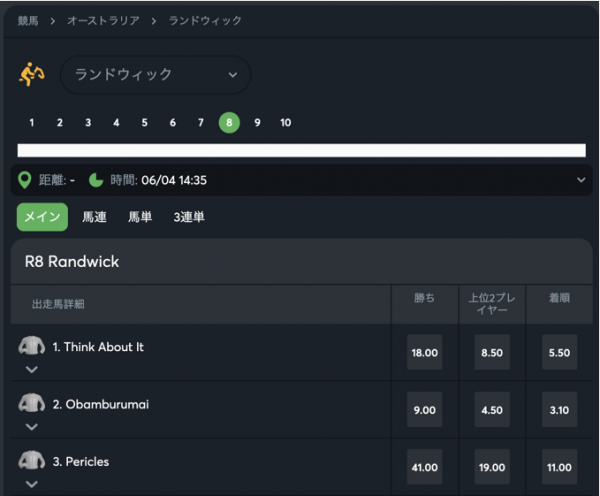Go to ランドウィック breadcrumb link

pyautogui.click(x=205, y=21)
